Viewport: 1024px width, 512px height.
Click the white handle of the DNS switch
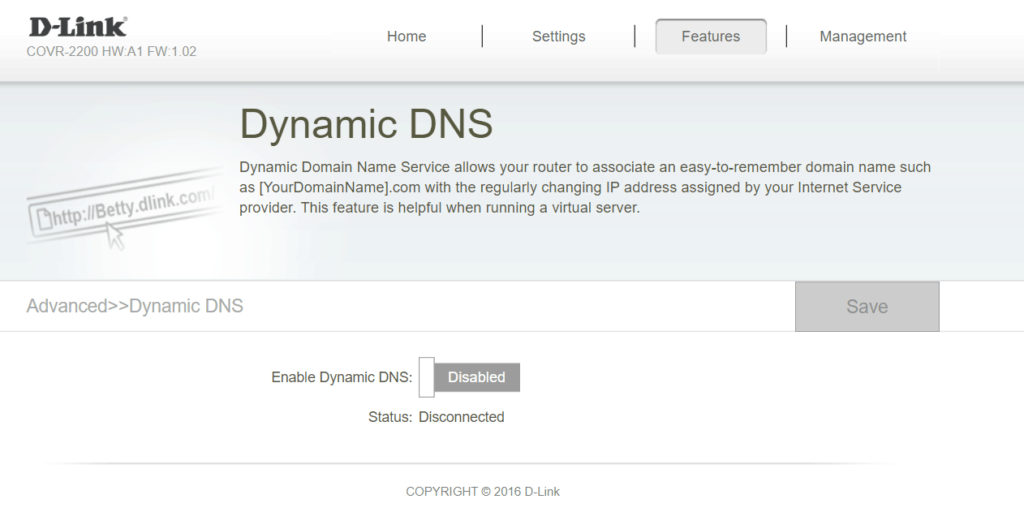(426, 377)
